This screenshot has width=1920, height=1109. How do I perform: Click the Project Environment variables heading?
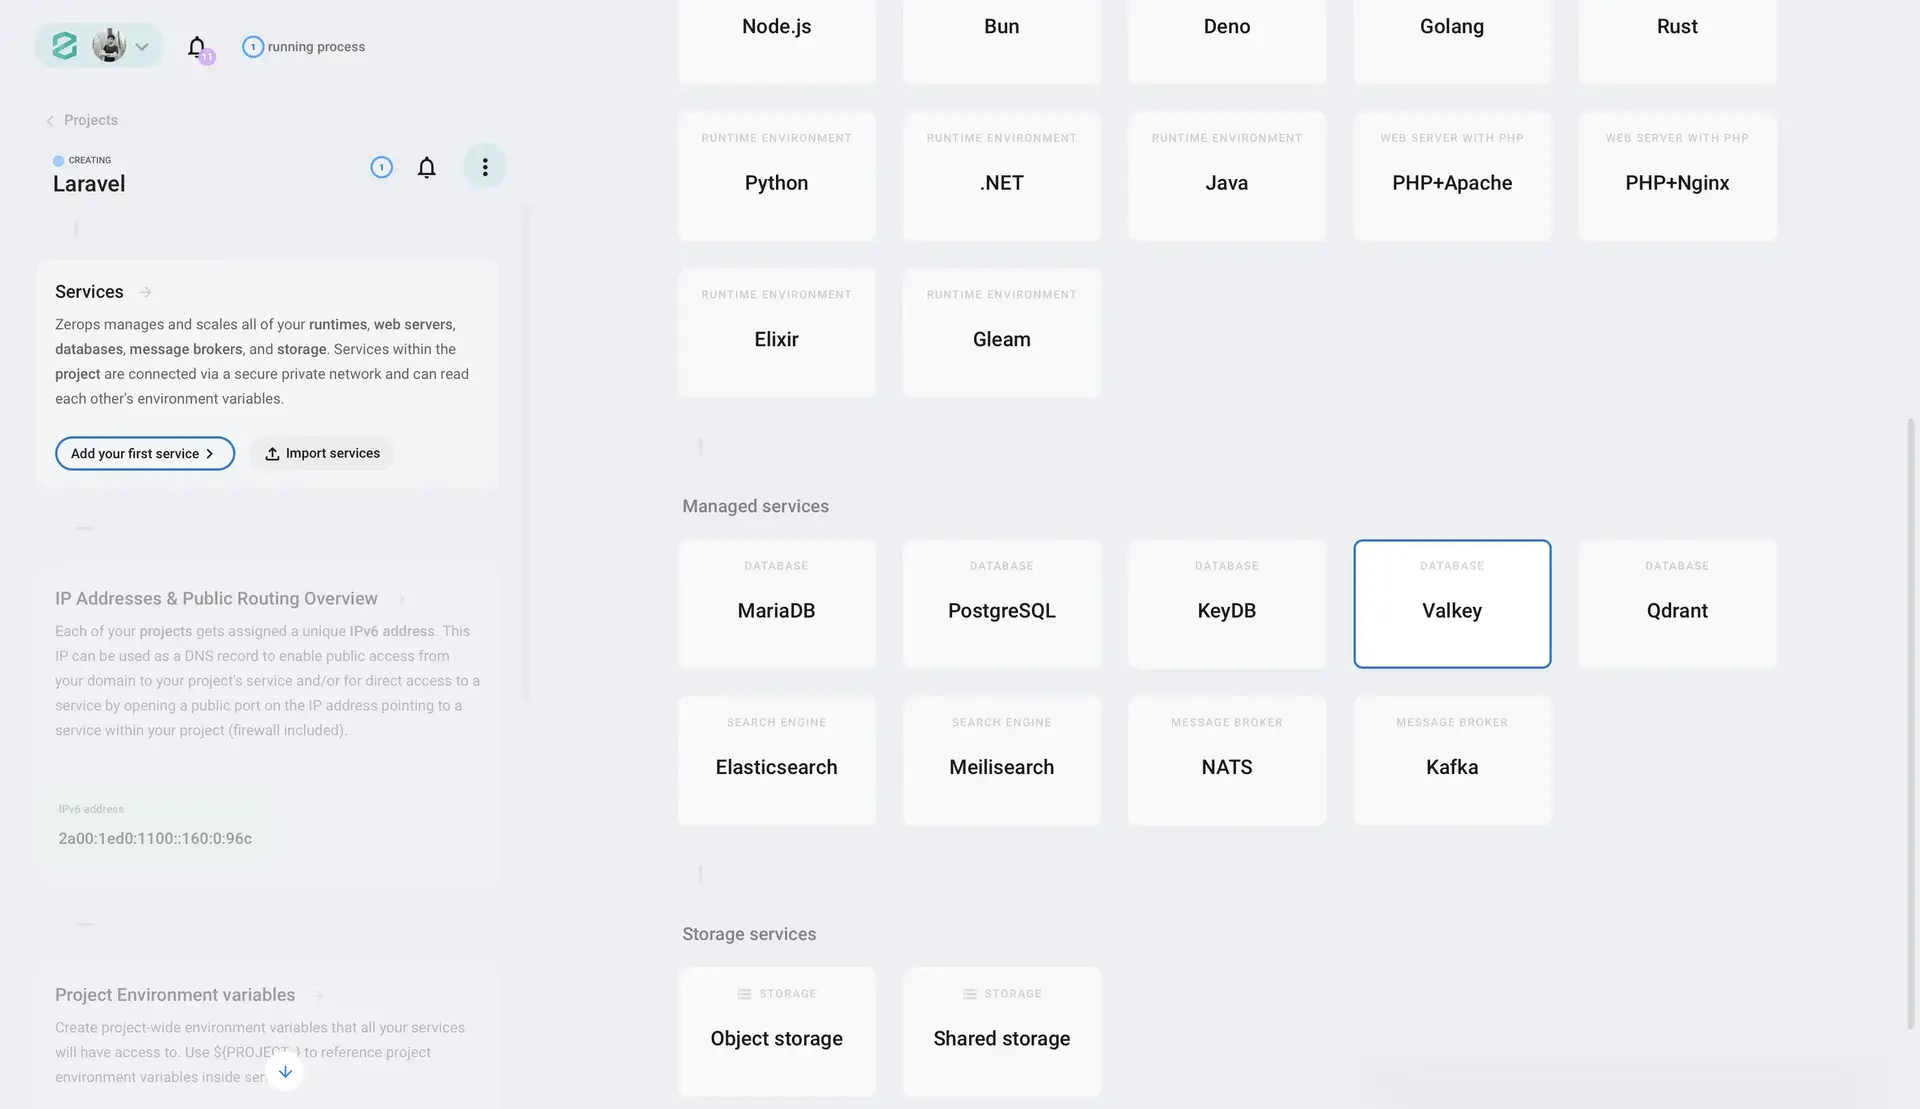pyautogui.click(x=175, y=995)
